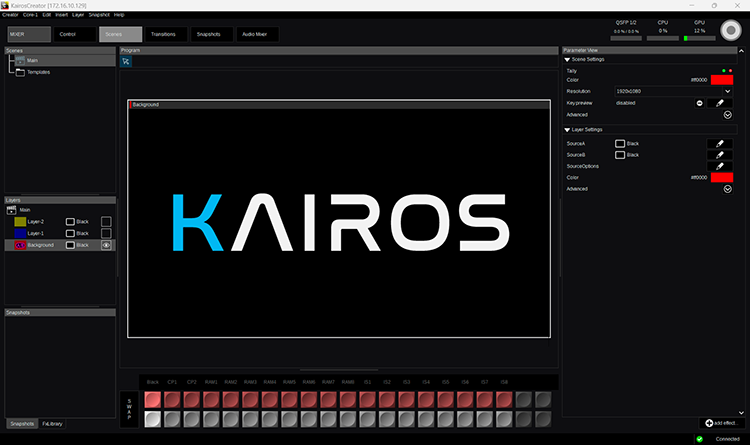Open the Insert menu
This screenshot has height=445, width=750.
click(61, 15)
